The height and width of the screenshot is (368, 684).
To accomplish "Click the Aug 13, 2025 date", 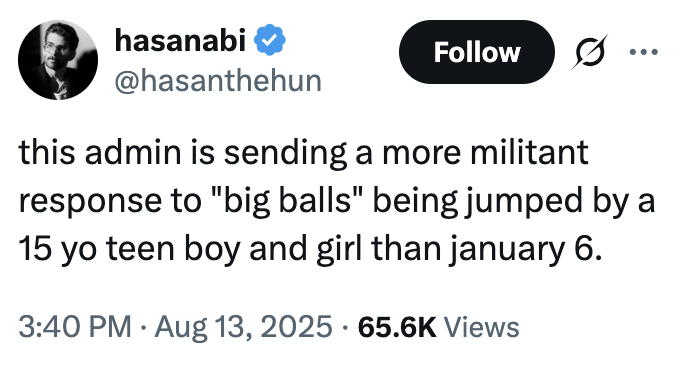I will point(243,327).
